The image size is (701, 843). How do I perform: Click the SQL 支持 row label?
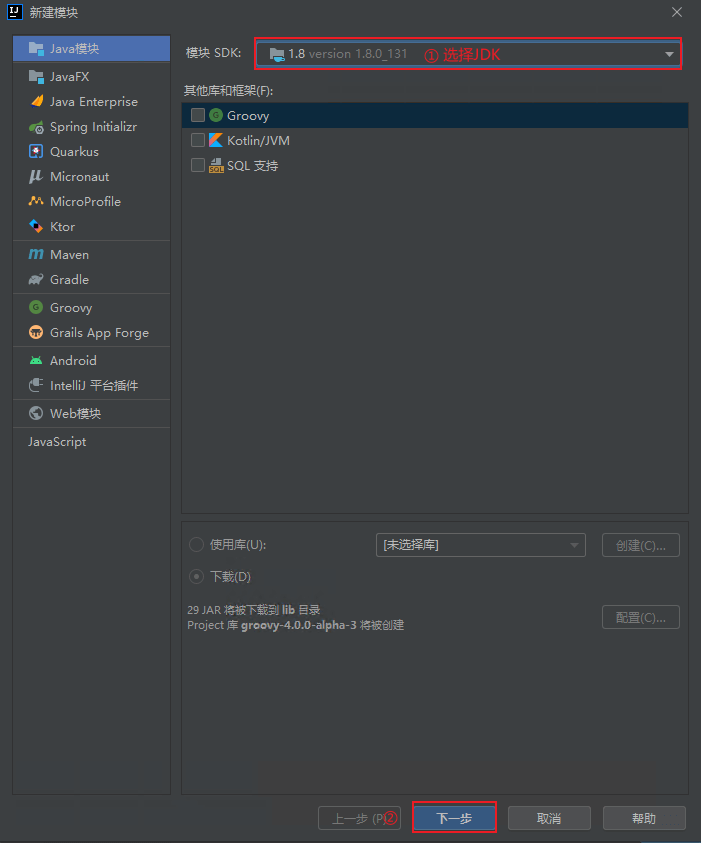tap(253, 166)
